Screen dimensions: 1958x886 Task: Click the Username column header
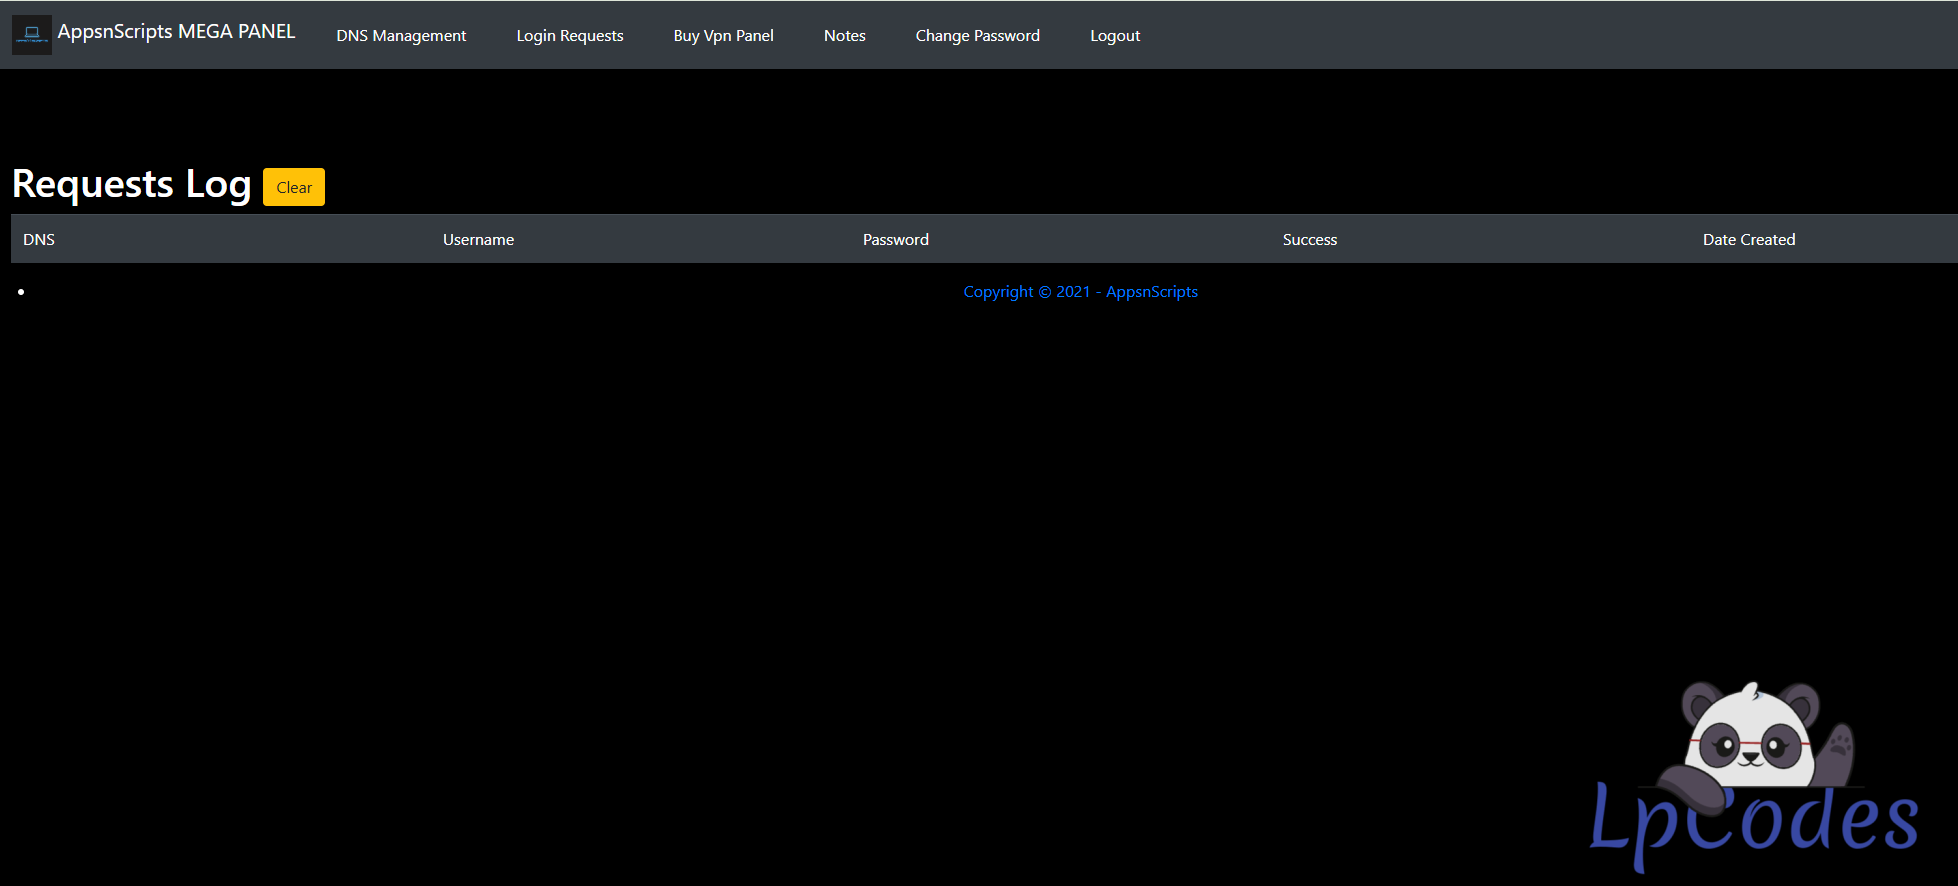click(478, 240)
